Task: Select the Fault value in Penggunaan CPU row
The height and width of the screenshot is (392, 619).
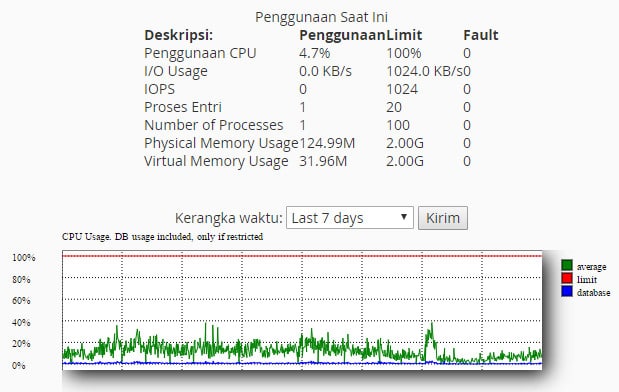Action: [467, 53]
